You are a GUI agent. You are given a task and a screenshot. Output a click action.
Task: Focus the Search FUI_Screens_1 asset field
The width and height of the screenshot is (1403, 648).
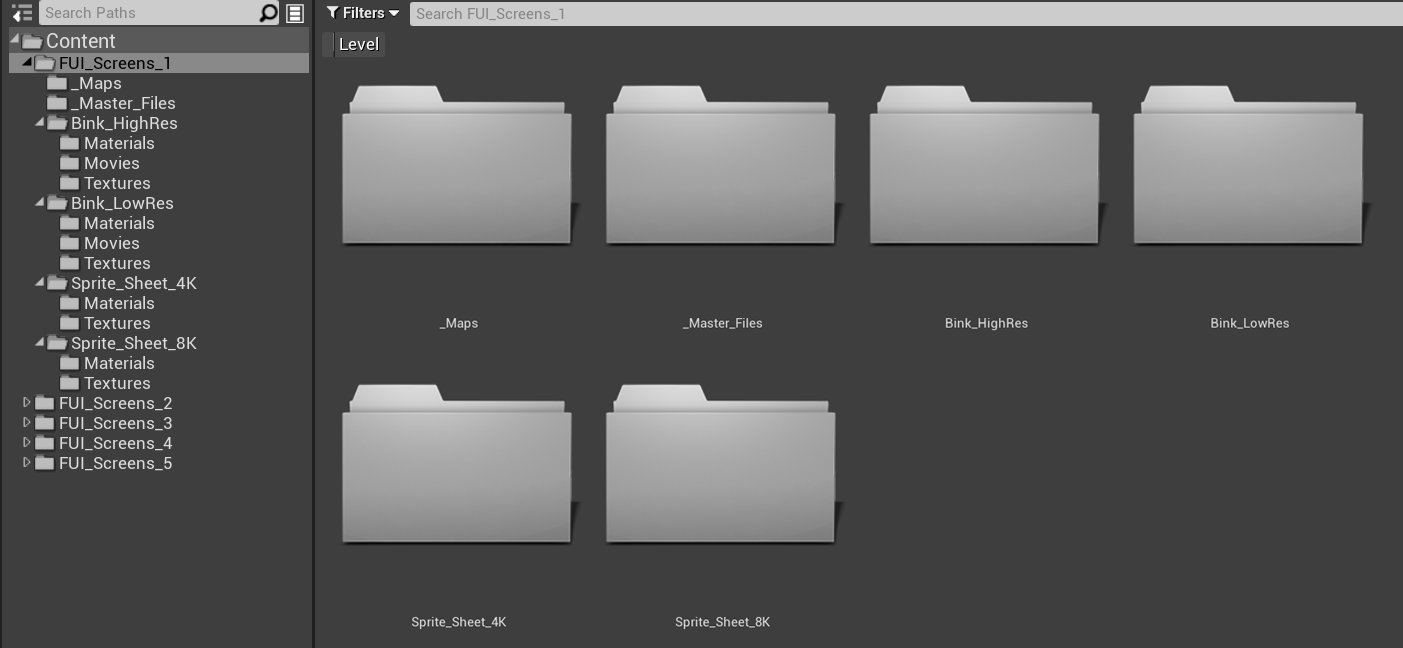[x=900, y=13]
